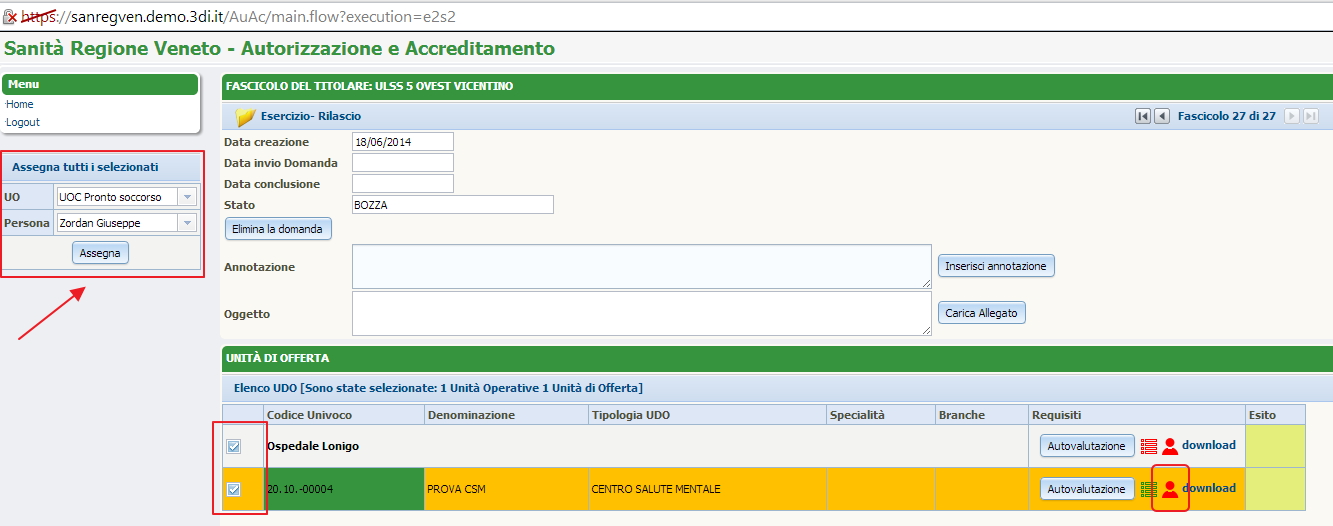Click the Elimina la domanda button
Viewport: 1333px width, 526px height.
[277, 229]
